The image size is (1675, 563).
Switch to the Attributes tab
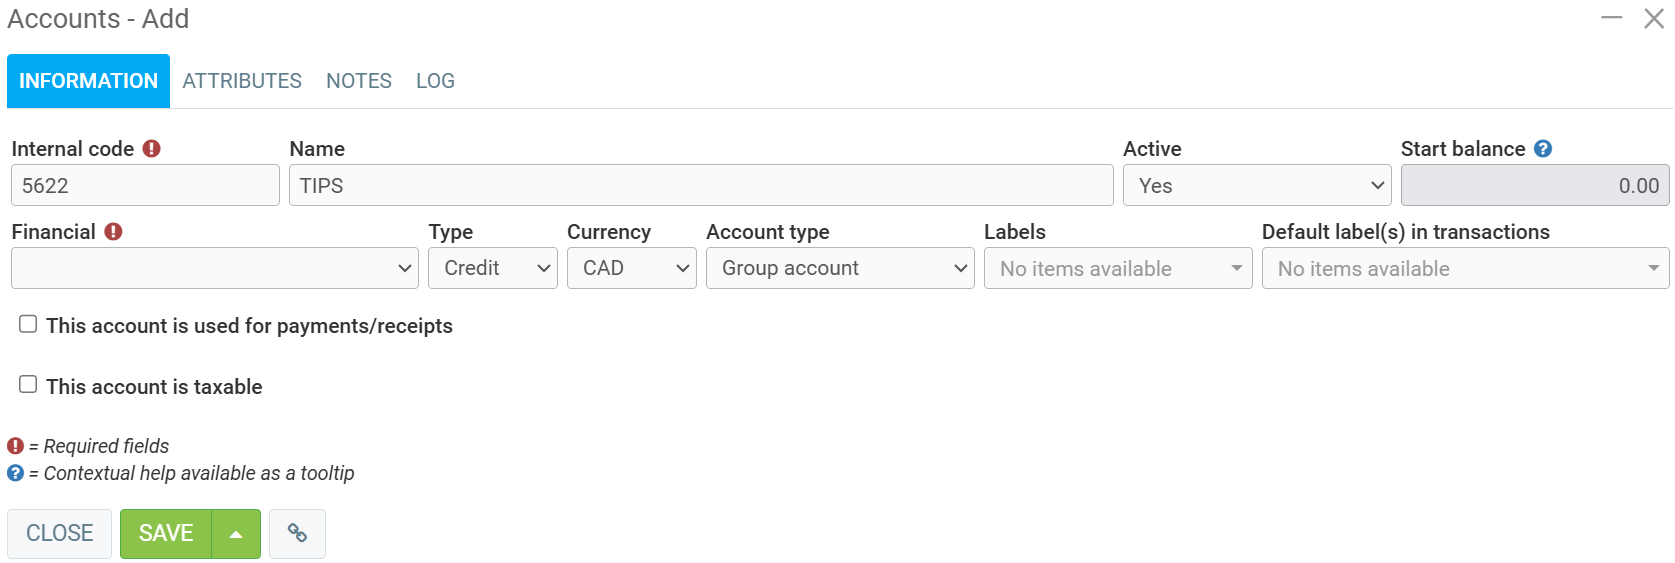pyautogui.click(x=242, y=81)
